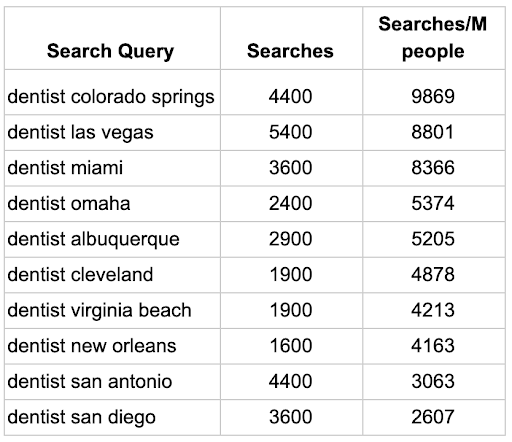
Task: Click the dentist virginia beach cell
Action: [112, 311]
